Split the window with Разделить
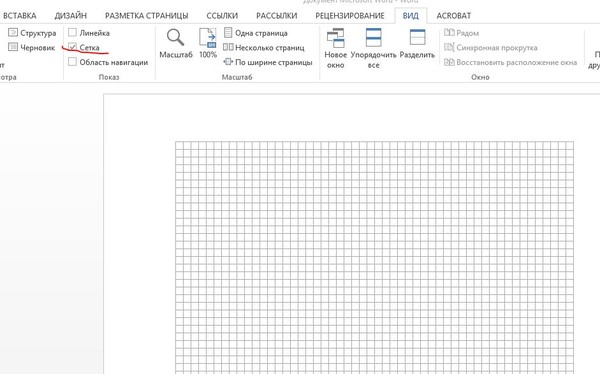The width and height of the screenshot is (600, 374). [x=417, y=44]
